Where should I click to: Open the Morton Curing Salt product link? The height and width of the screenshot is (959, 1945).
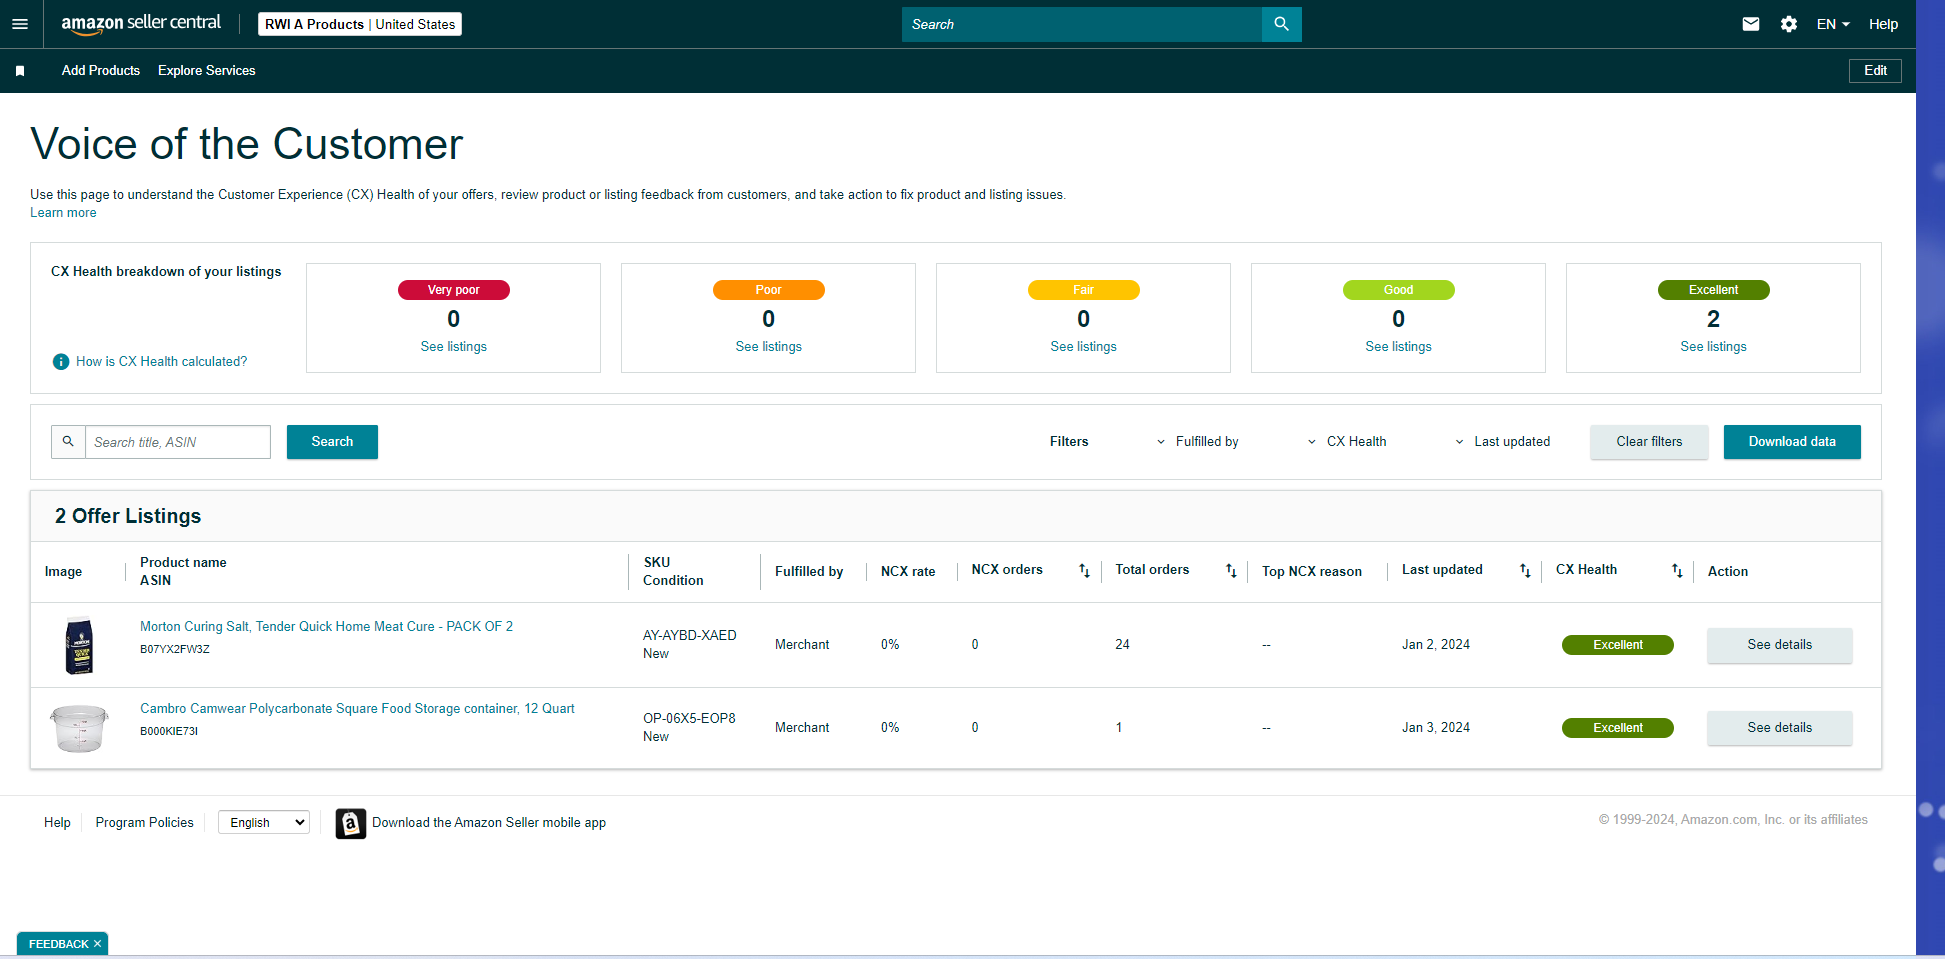[x=326, y=627]
